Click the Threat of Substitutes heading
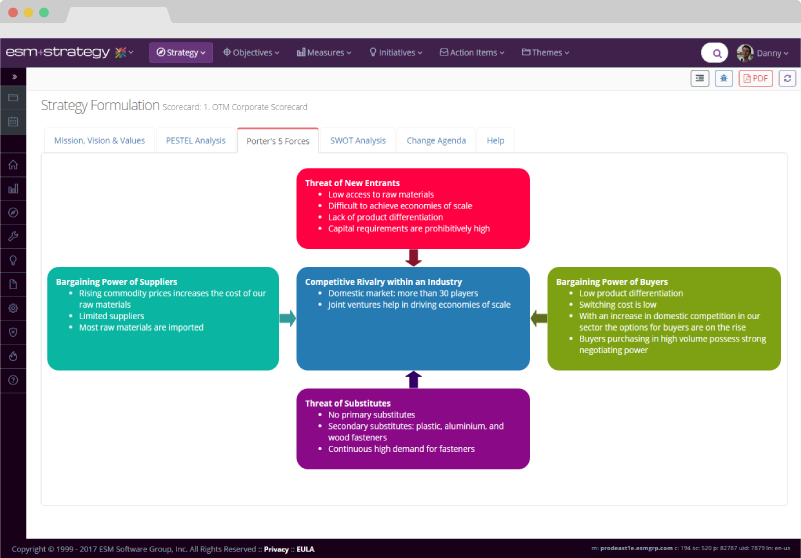The image size is (801, 558). pyautogui.click(x=348, y=404)
